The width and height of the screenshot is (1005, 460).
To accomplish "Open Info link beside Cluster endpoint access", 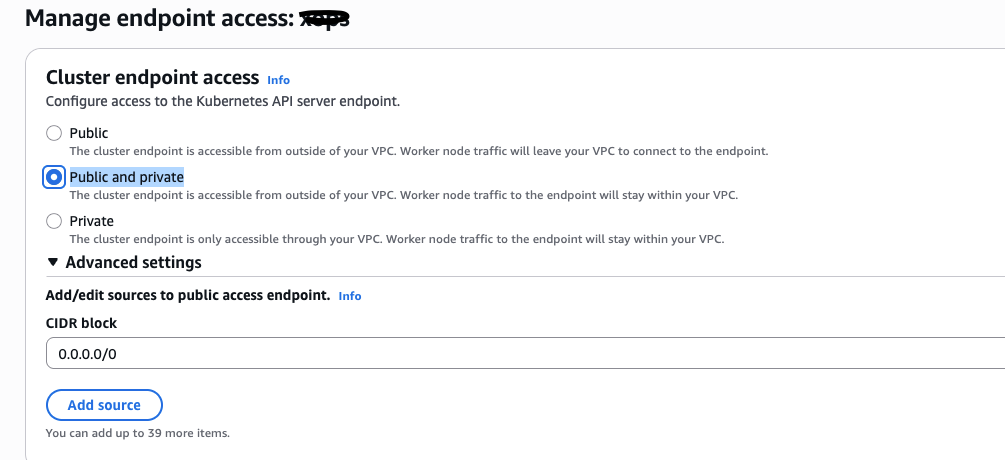I will pyautogui.click(x=278, y=80).
